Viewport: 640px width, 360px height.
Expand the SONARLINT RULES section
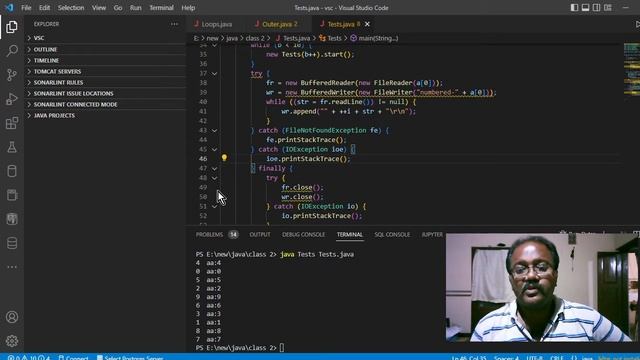tap(105, 82)
